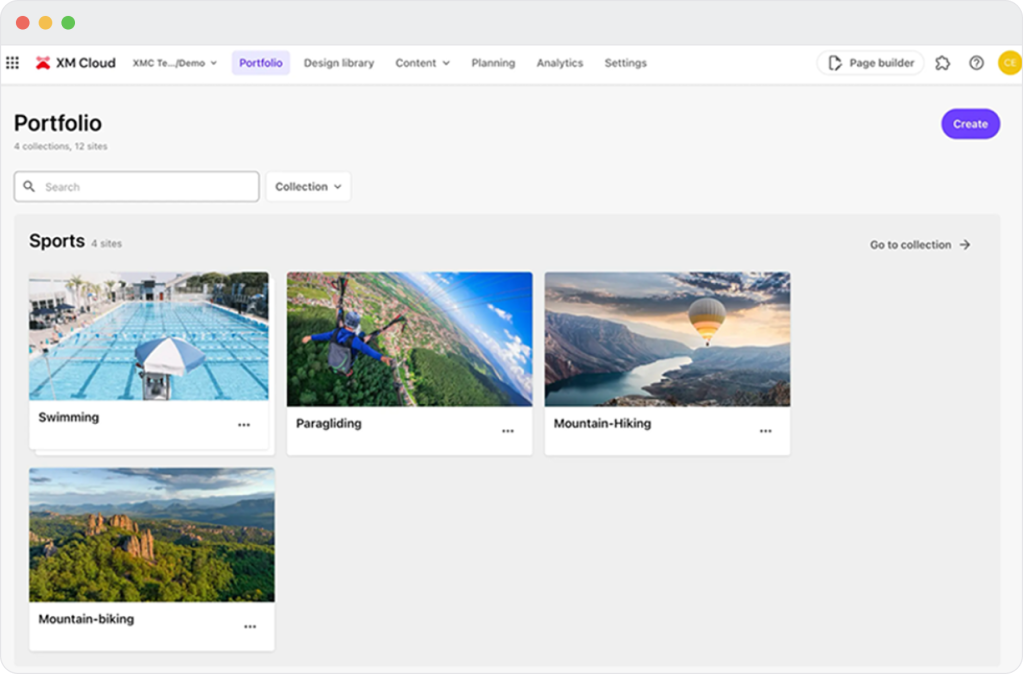Screen dimensions: 1023x674
Task: Open the Paragliding site thumbnail
Action: (x=410, y=339)
